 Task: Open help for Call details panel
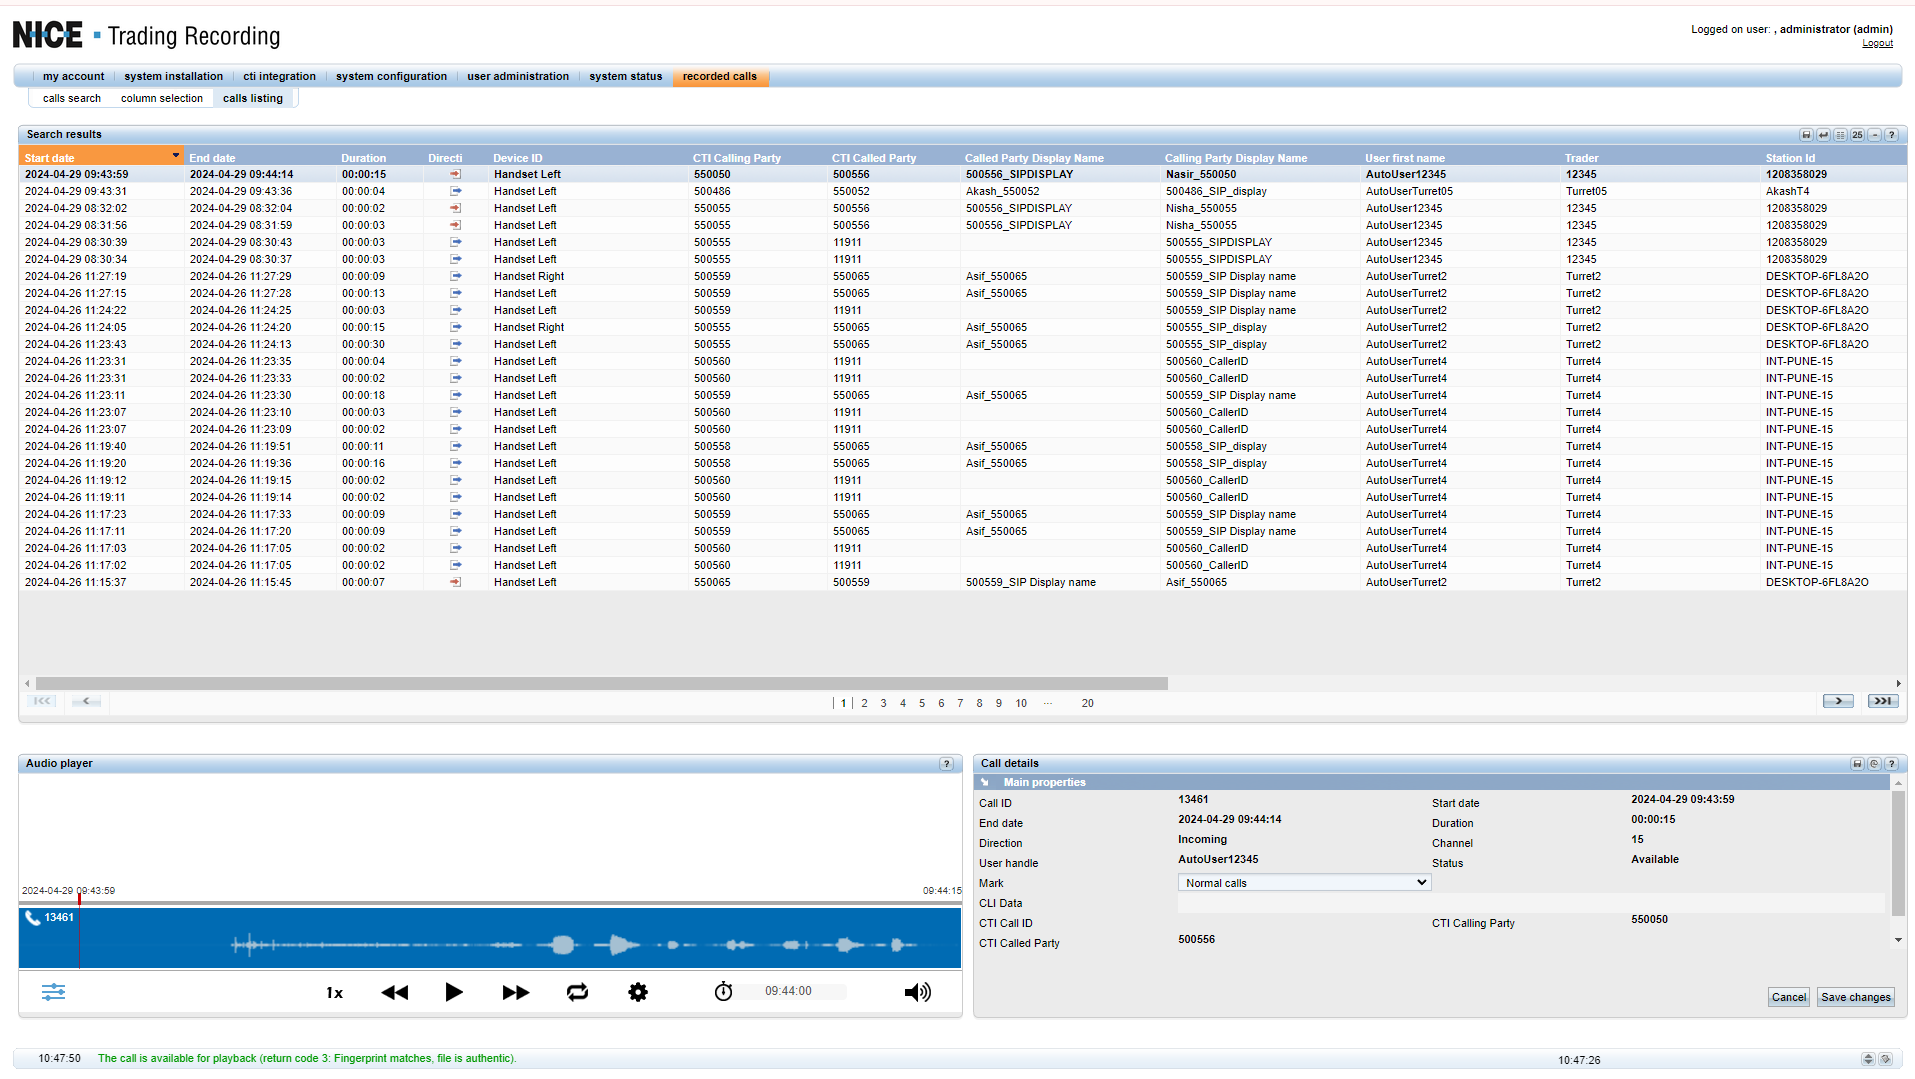1891,764
